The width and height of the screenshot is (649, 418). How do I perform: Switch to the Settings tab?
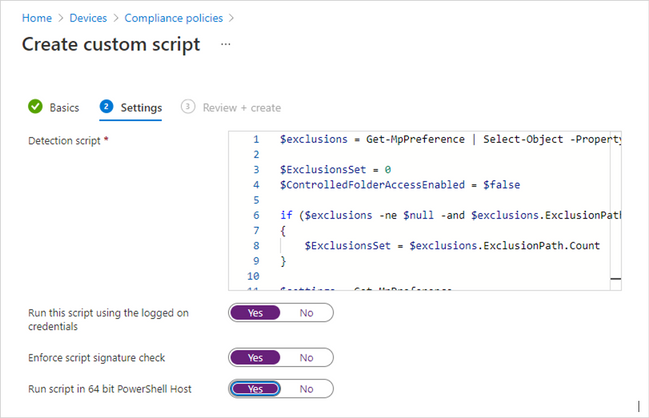(141, 107)
